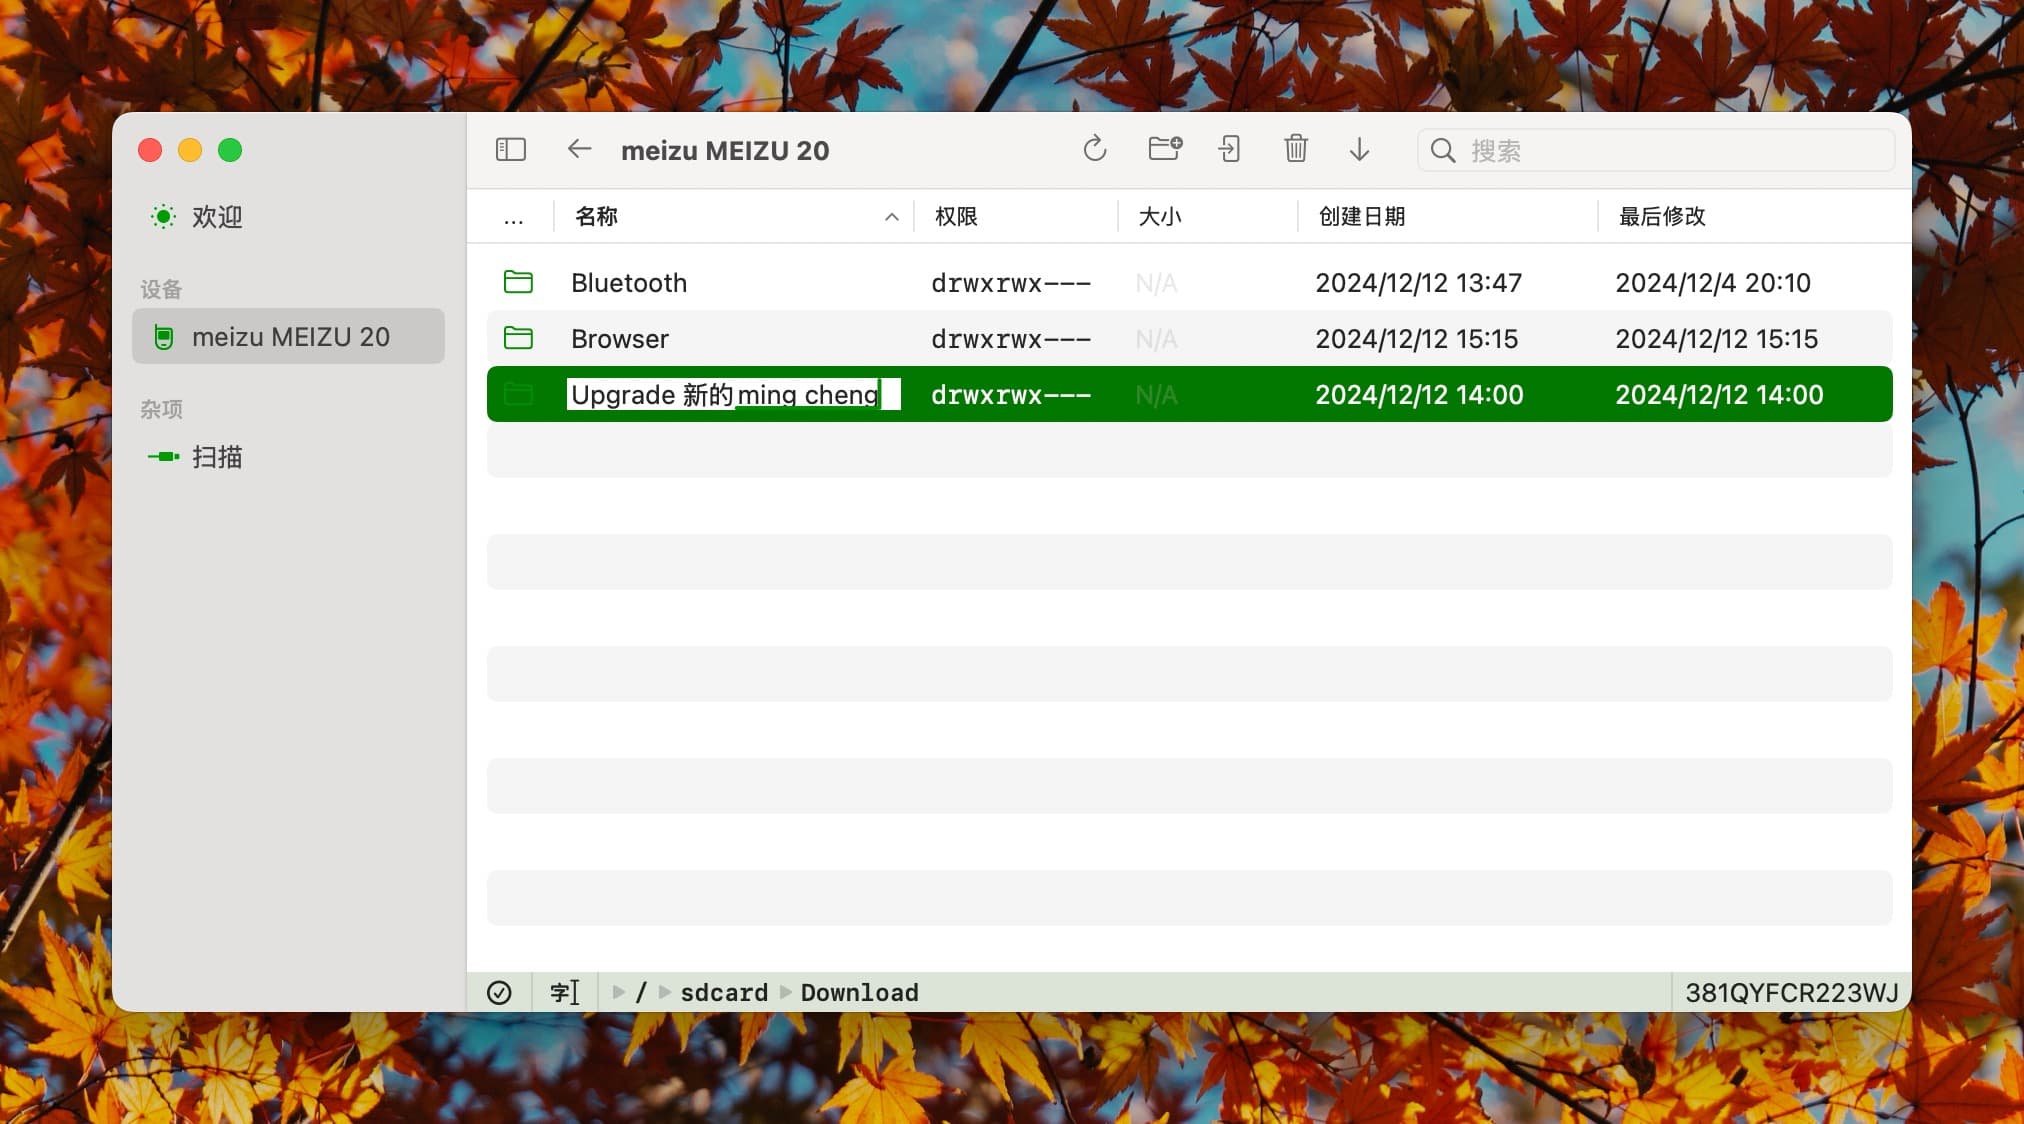Open the ... column header menu

[513, 217]
